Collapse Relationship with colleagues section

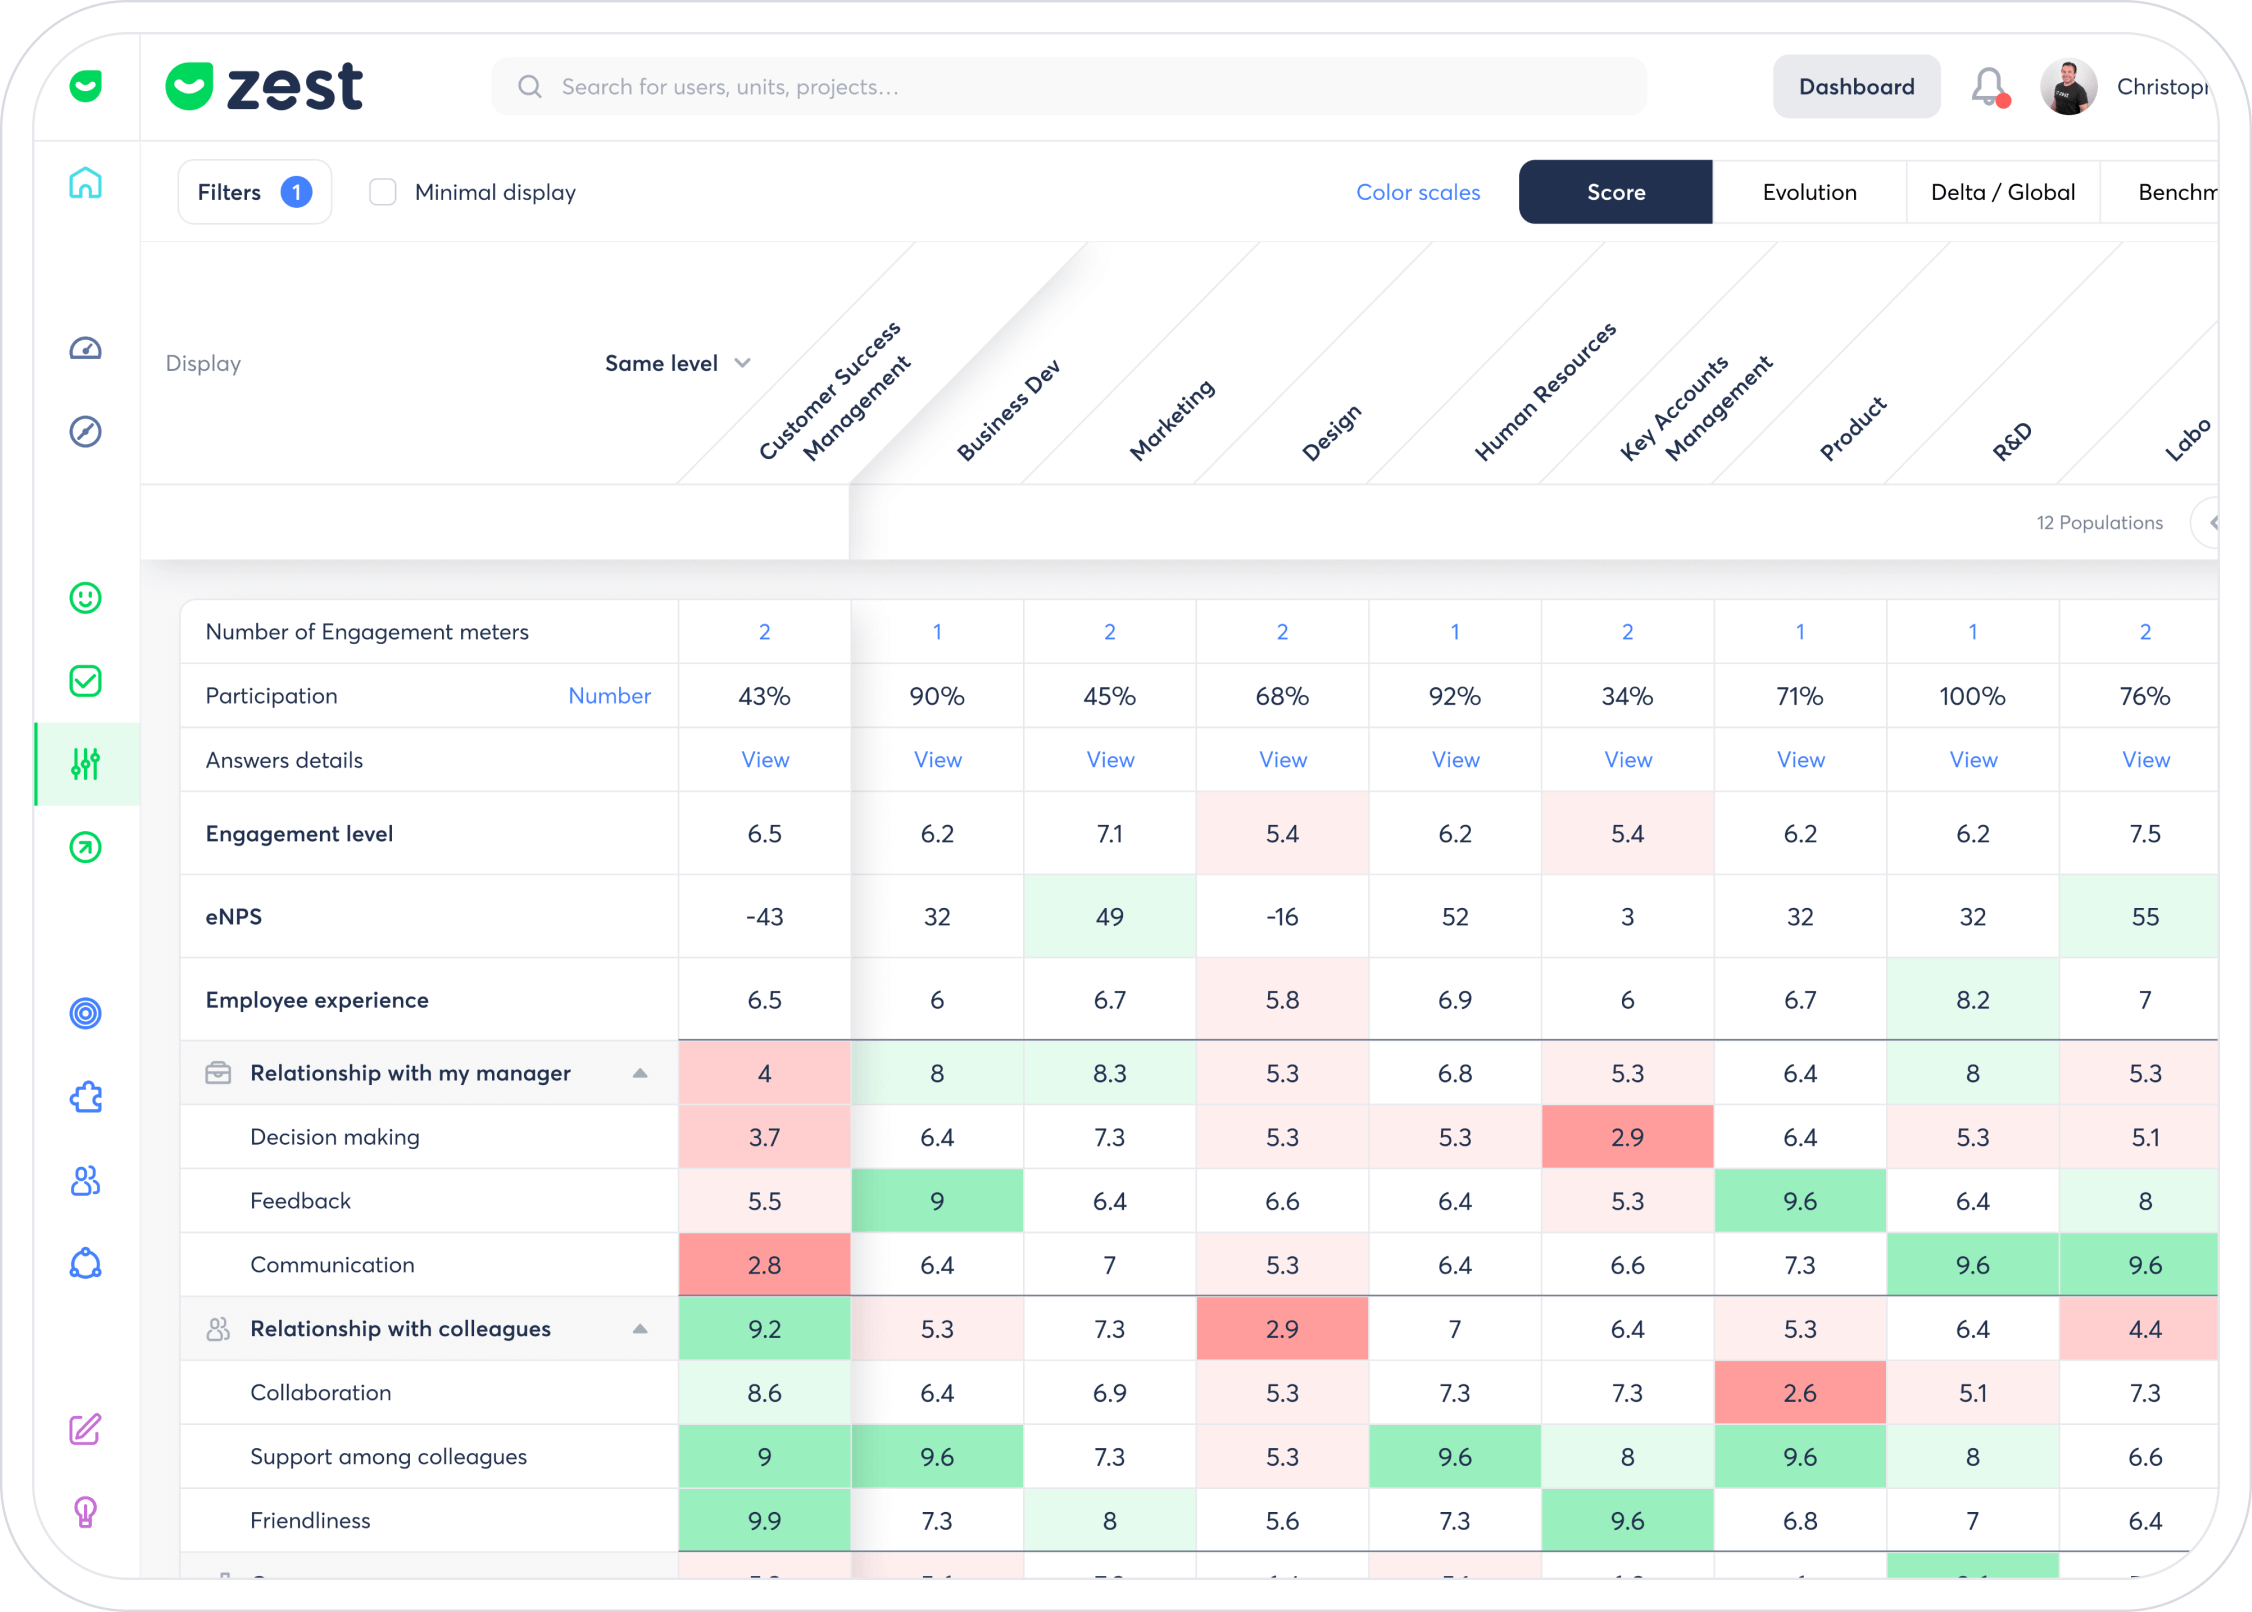pos(640,1329)
